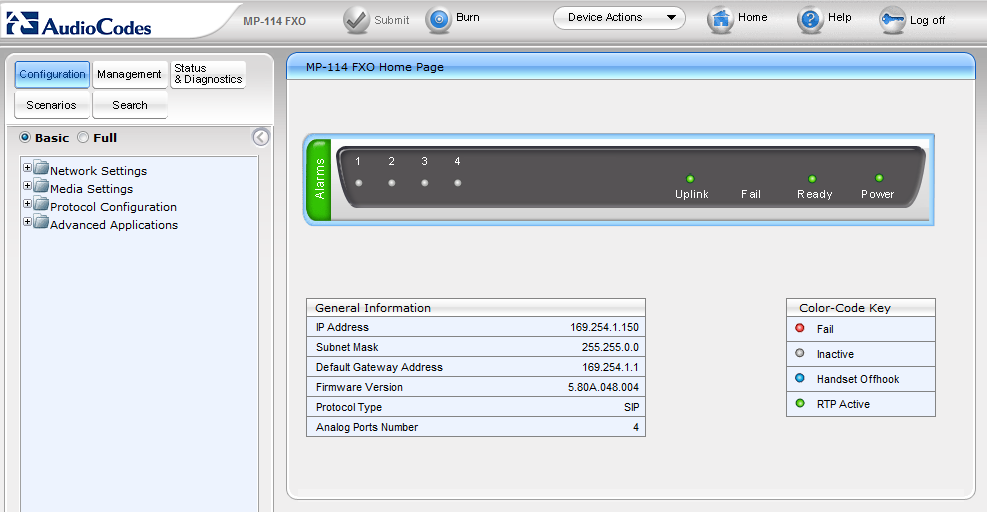Select the Full radio button
987x512 pixels.
83,137
